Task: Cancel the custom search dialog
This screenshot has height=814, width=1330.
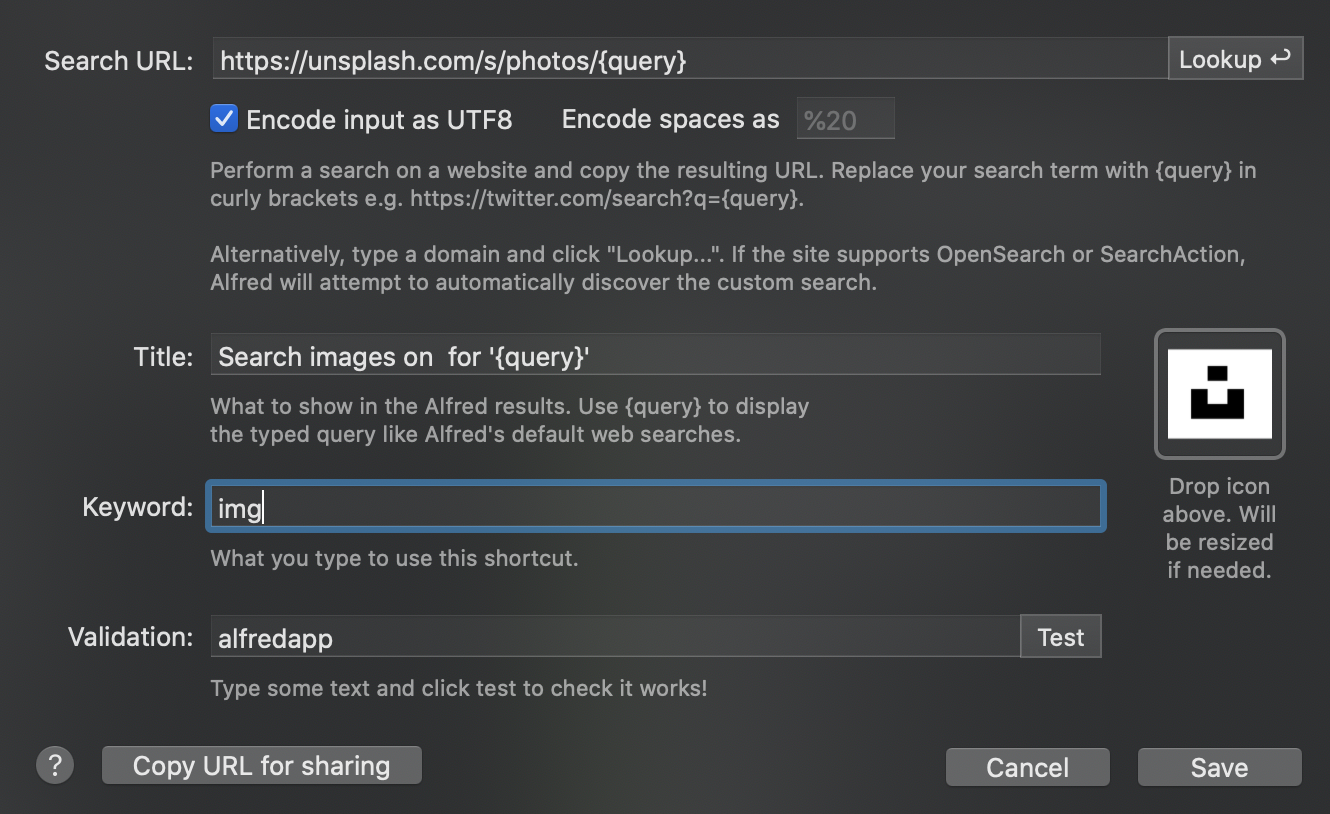Action: (1027, 767)
